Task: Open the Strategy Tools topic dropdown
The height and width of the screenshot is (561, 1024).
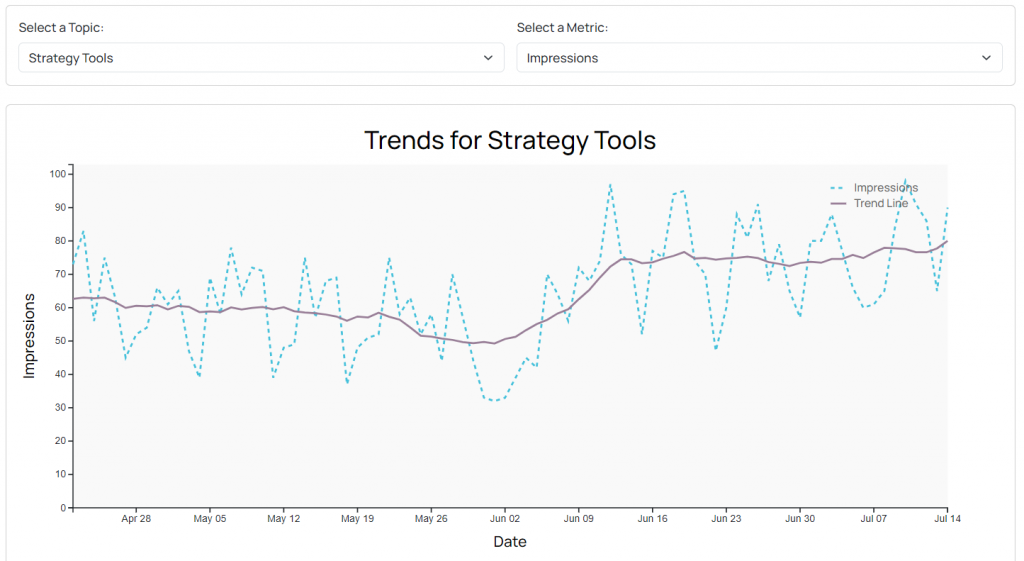Action: (x=260, y=58)
